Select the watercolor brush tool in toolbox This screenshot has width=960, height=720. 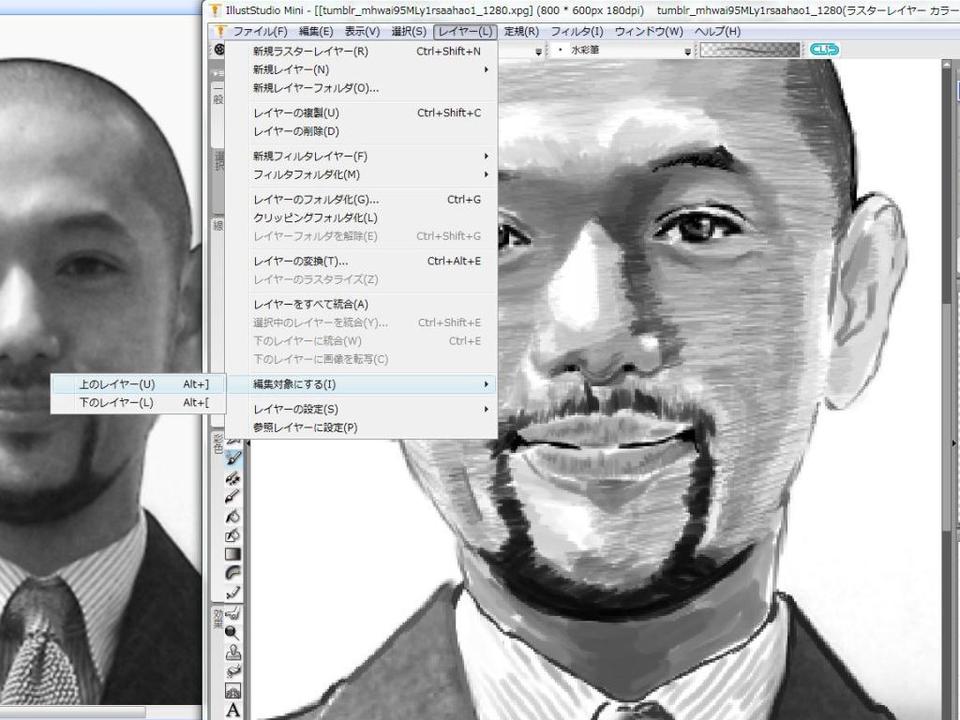(x=233, y=458)
